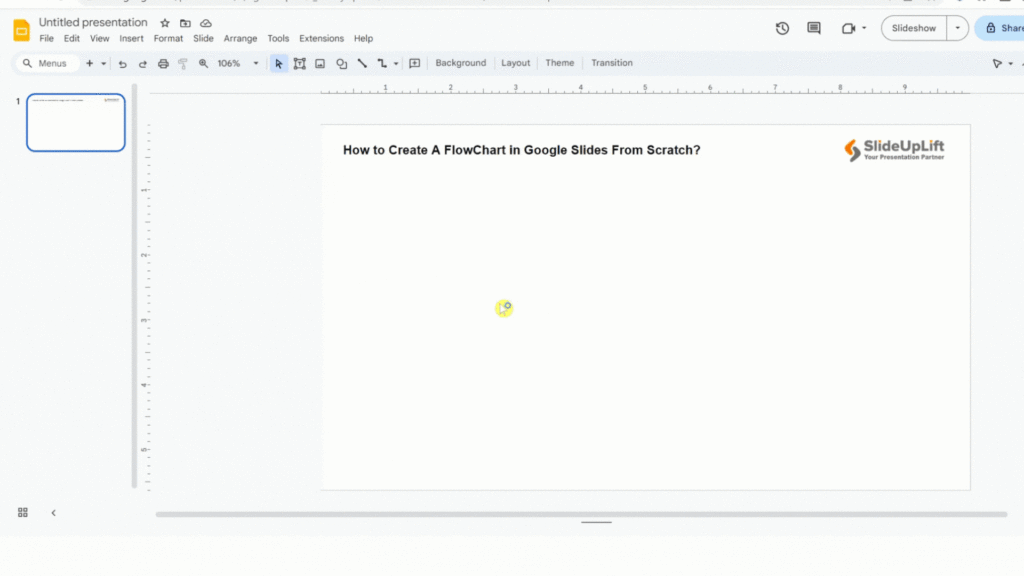Collapse the filmstrip with the chevron
1024x576 pixels.
point(53,512)
